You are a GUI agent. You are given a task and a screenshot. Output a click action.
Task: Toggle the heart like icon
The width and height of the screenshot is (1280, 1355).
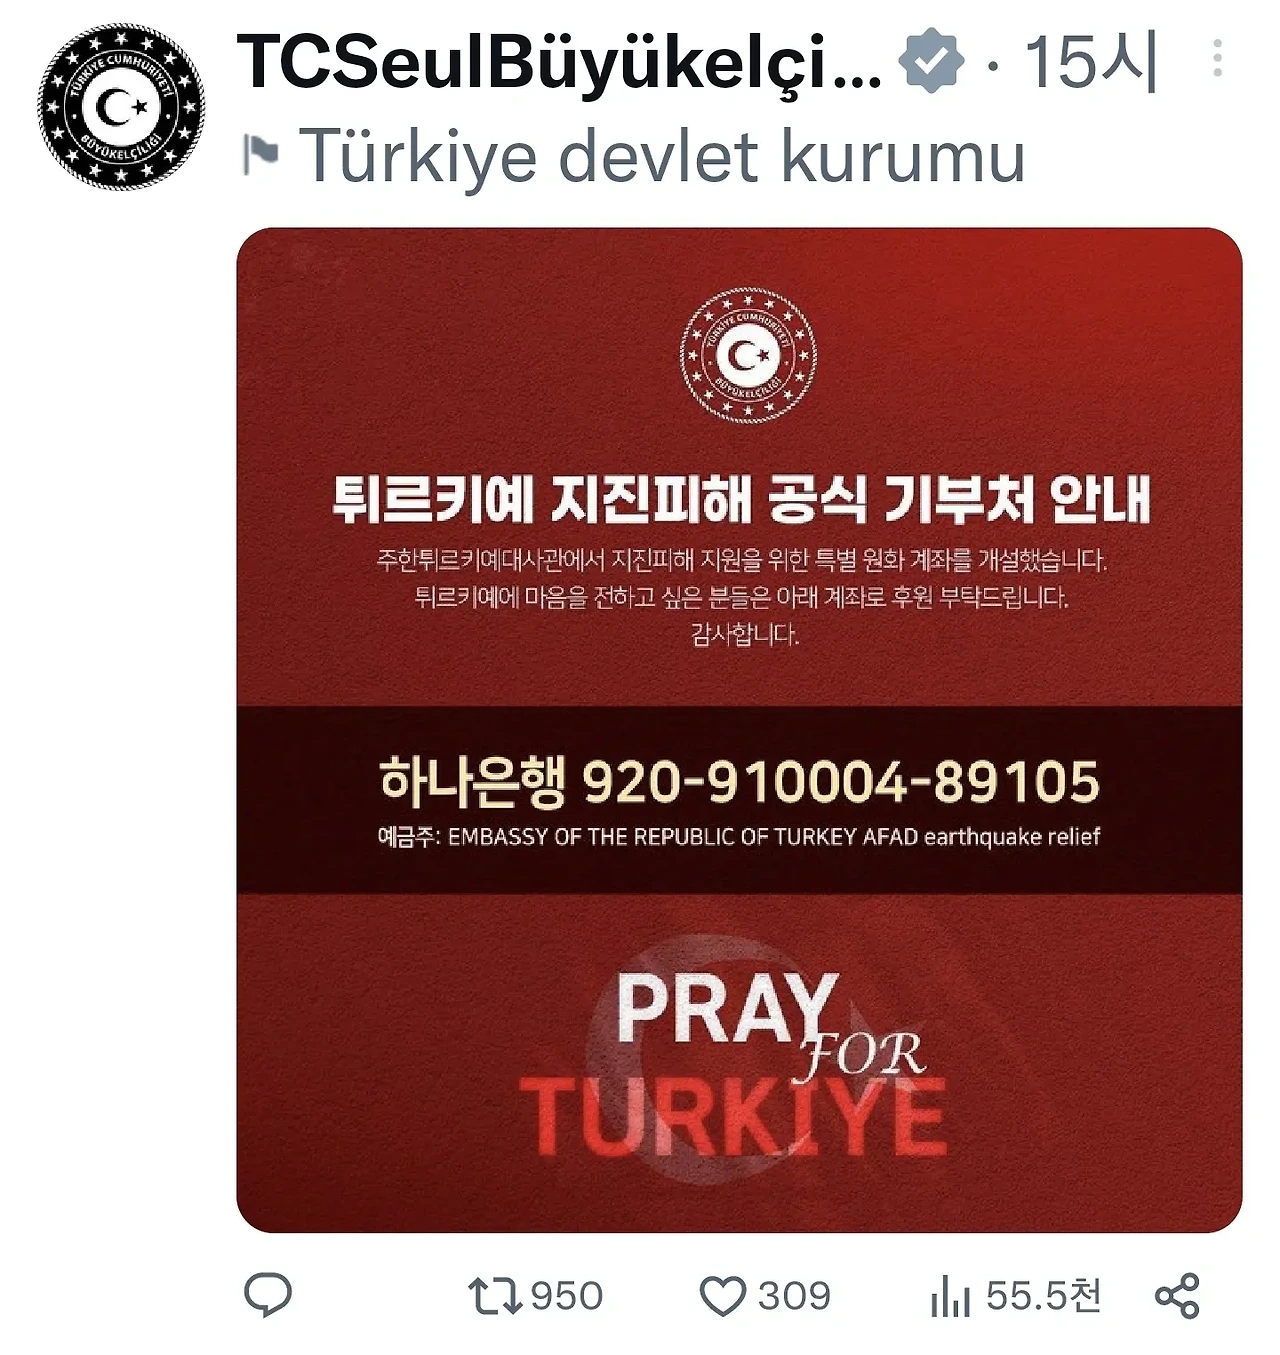[x=723, y=1296]
